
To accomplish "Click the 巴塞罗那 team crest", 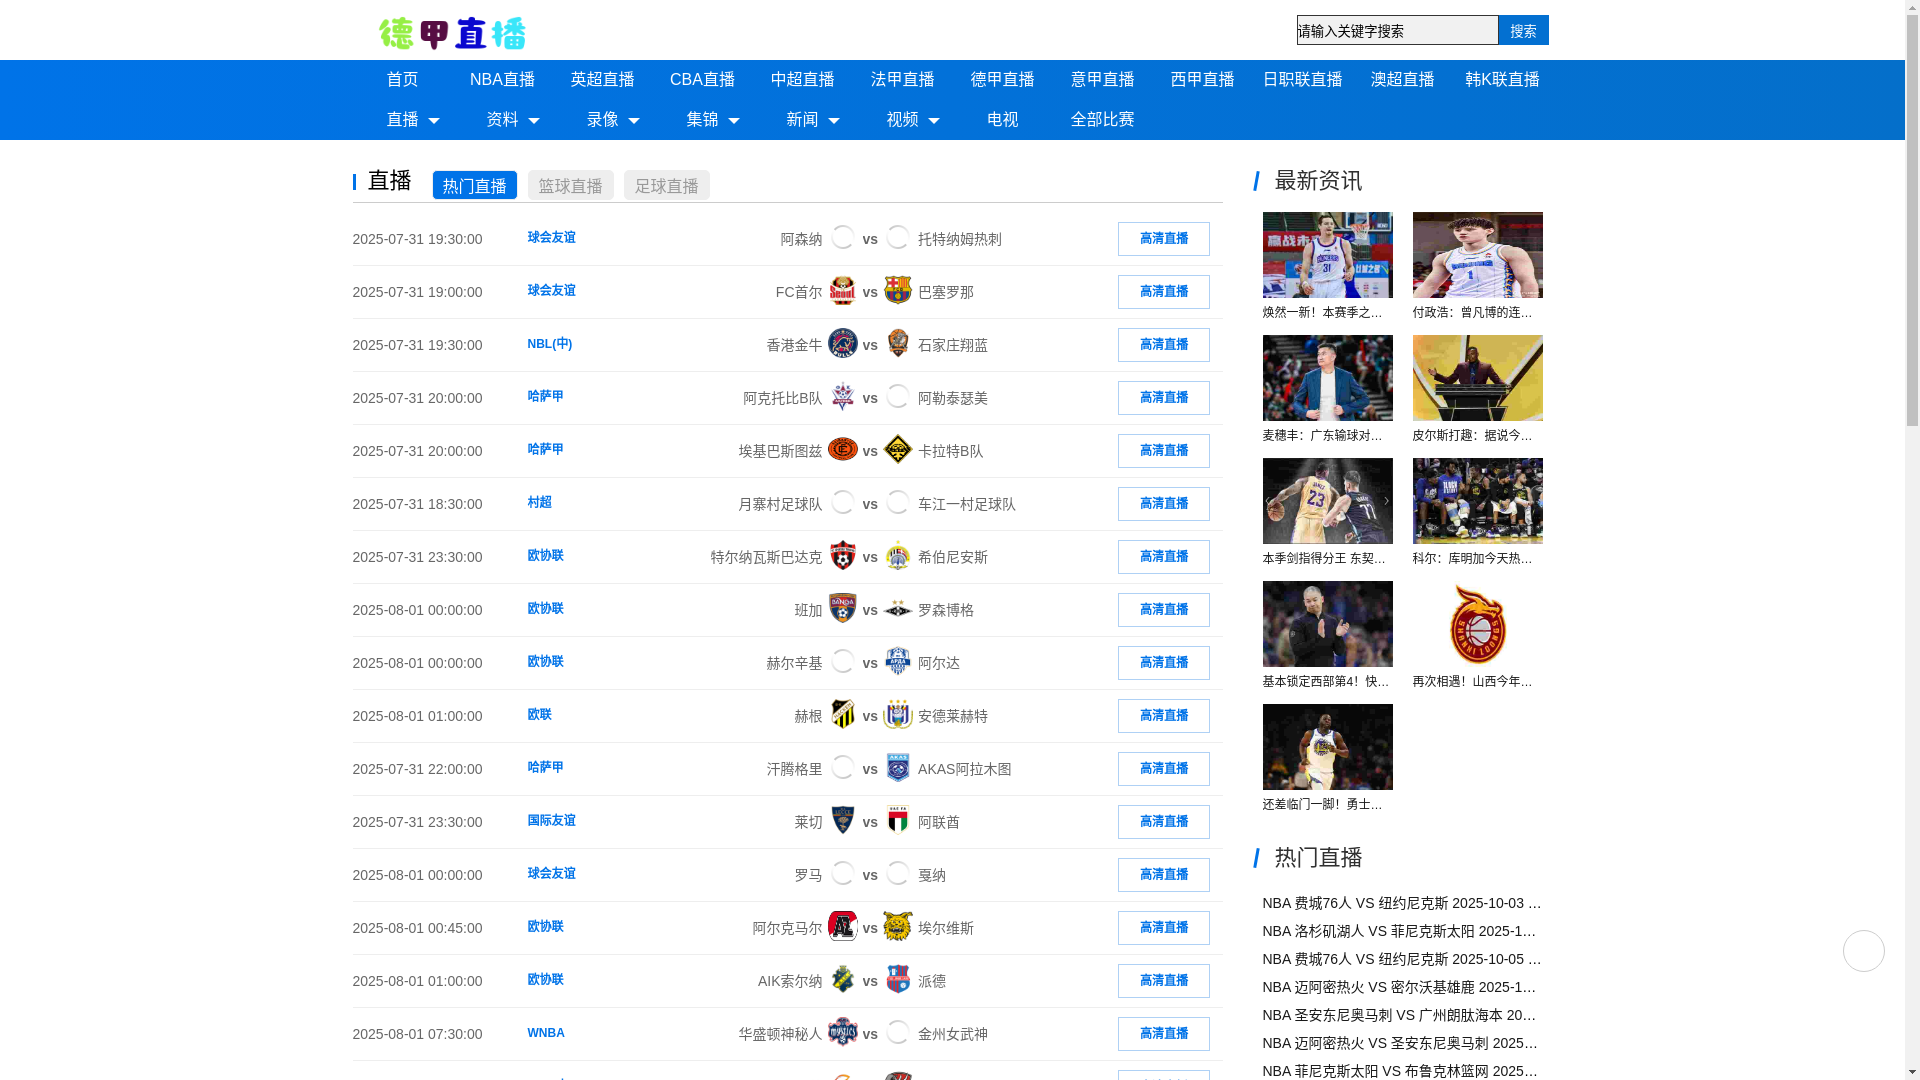I will [x=898, y=291].
